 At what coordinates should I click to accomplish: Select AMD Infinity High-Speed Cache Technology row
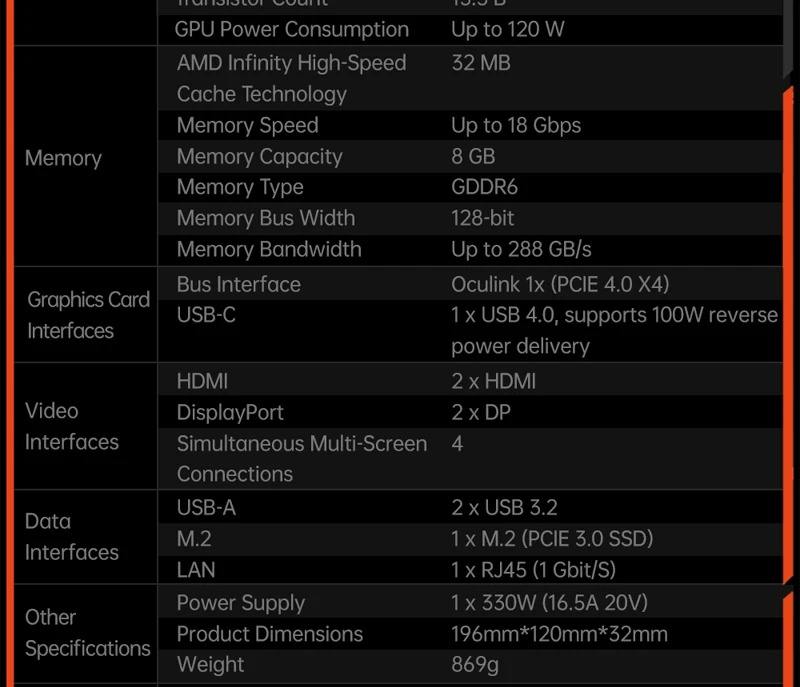point(469,78)
